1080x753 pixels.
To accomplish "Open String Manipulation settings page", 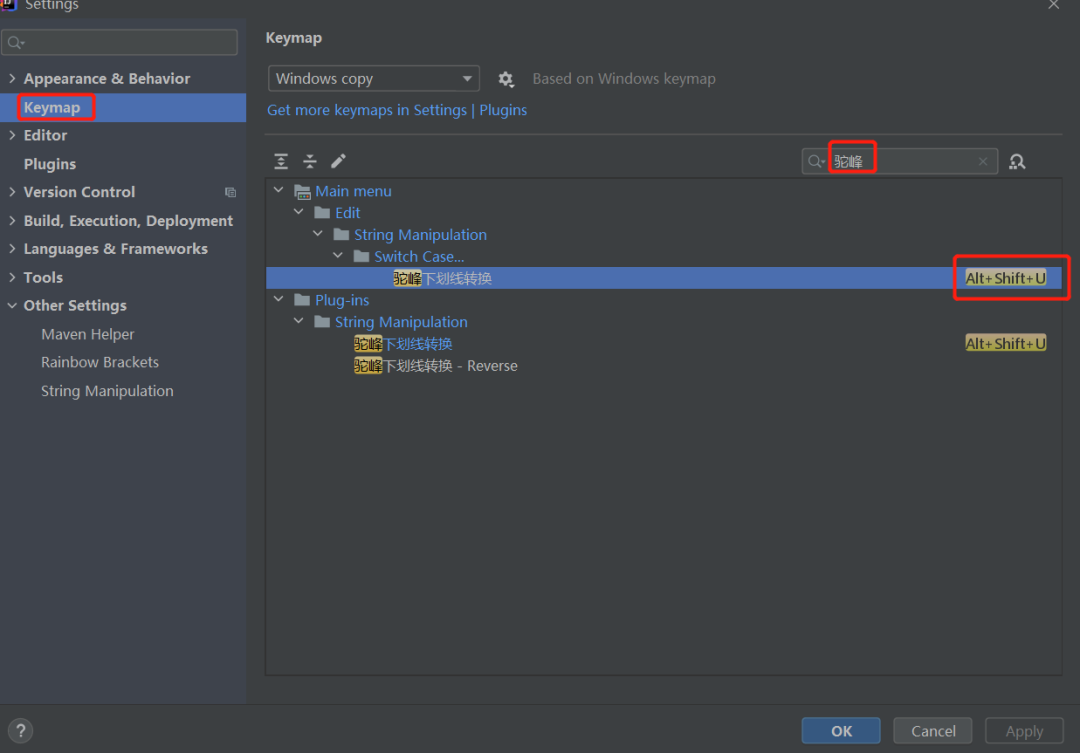I will 107,391.
